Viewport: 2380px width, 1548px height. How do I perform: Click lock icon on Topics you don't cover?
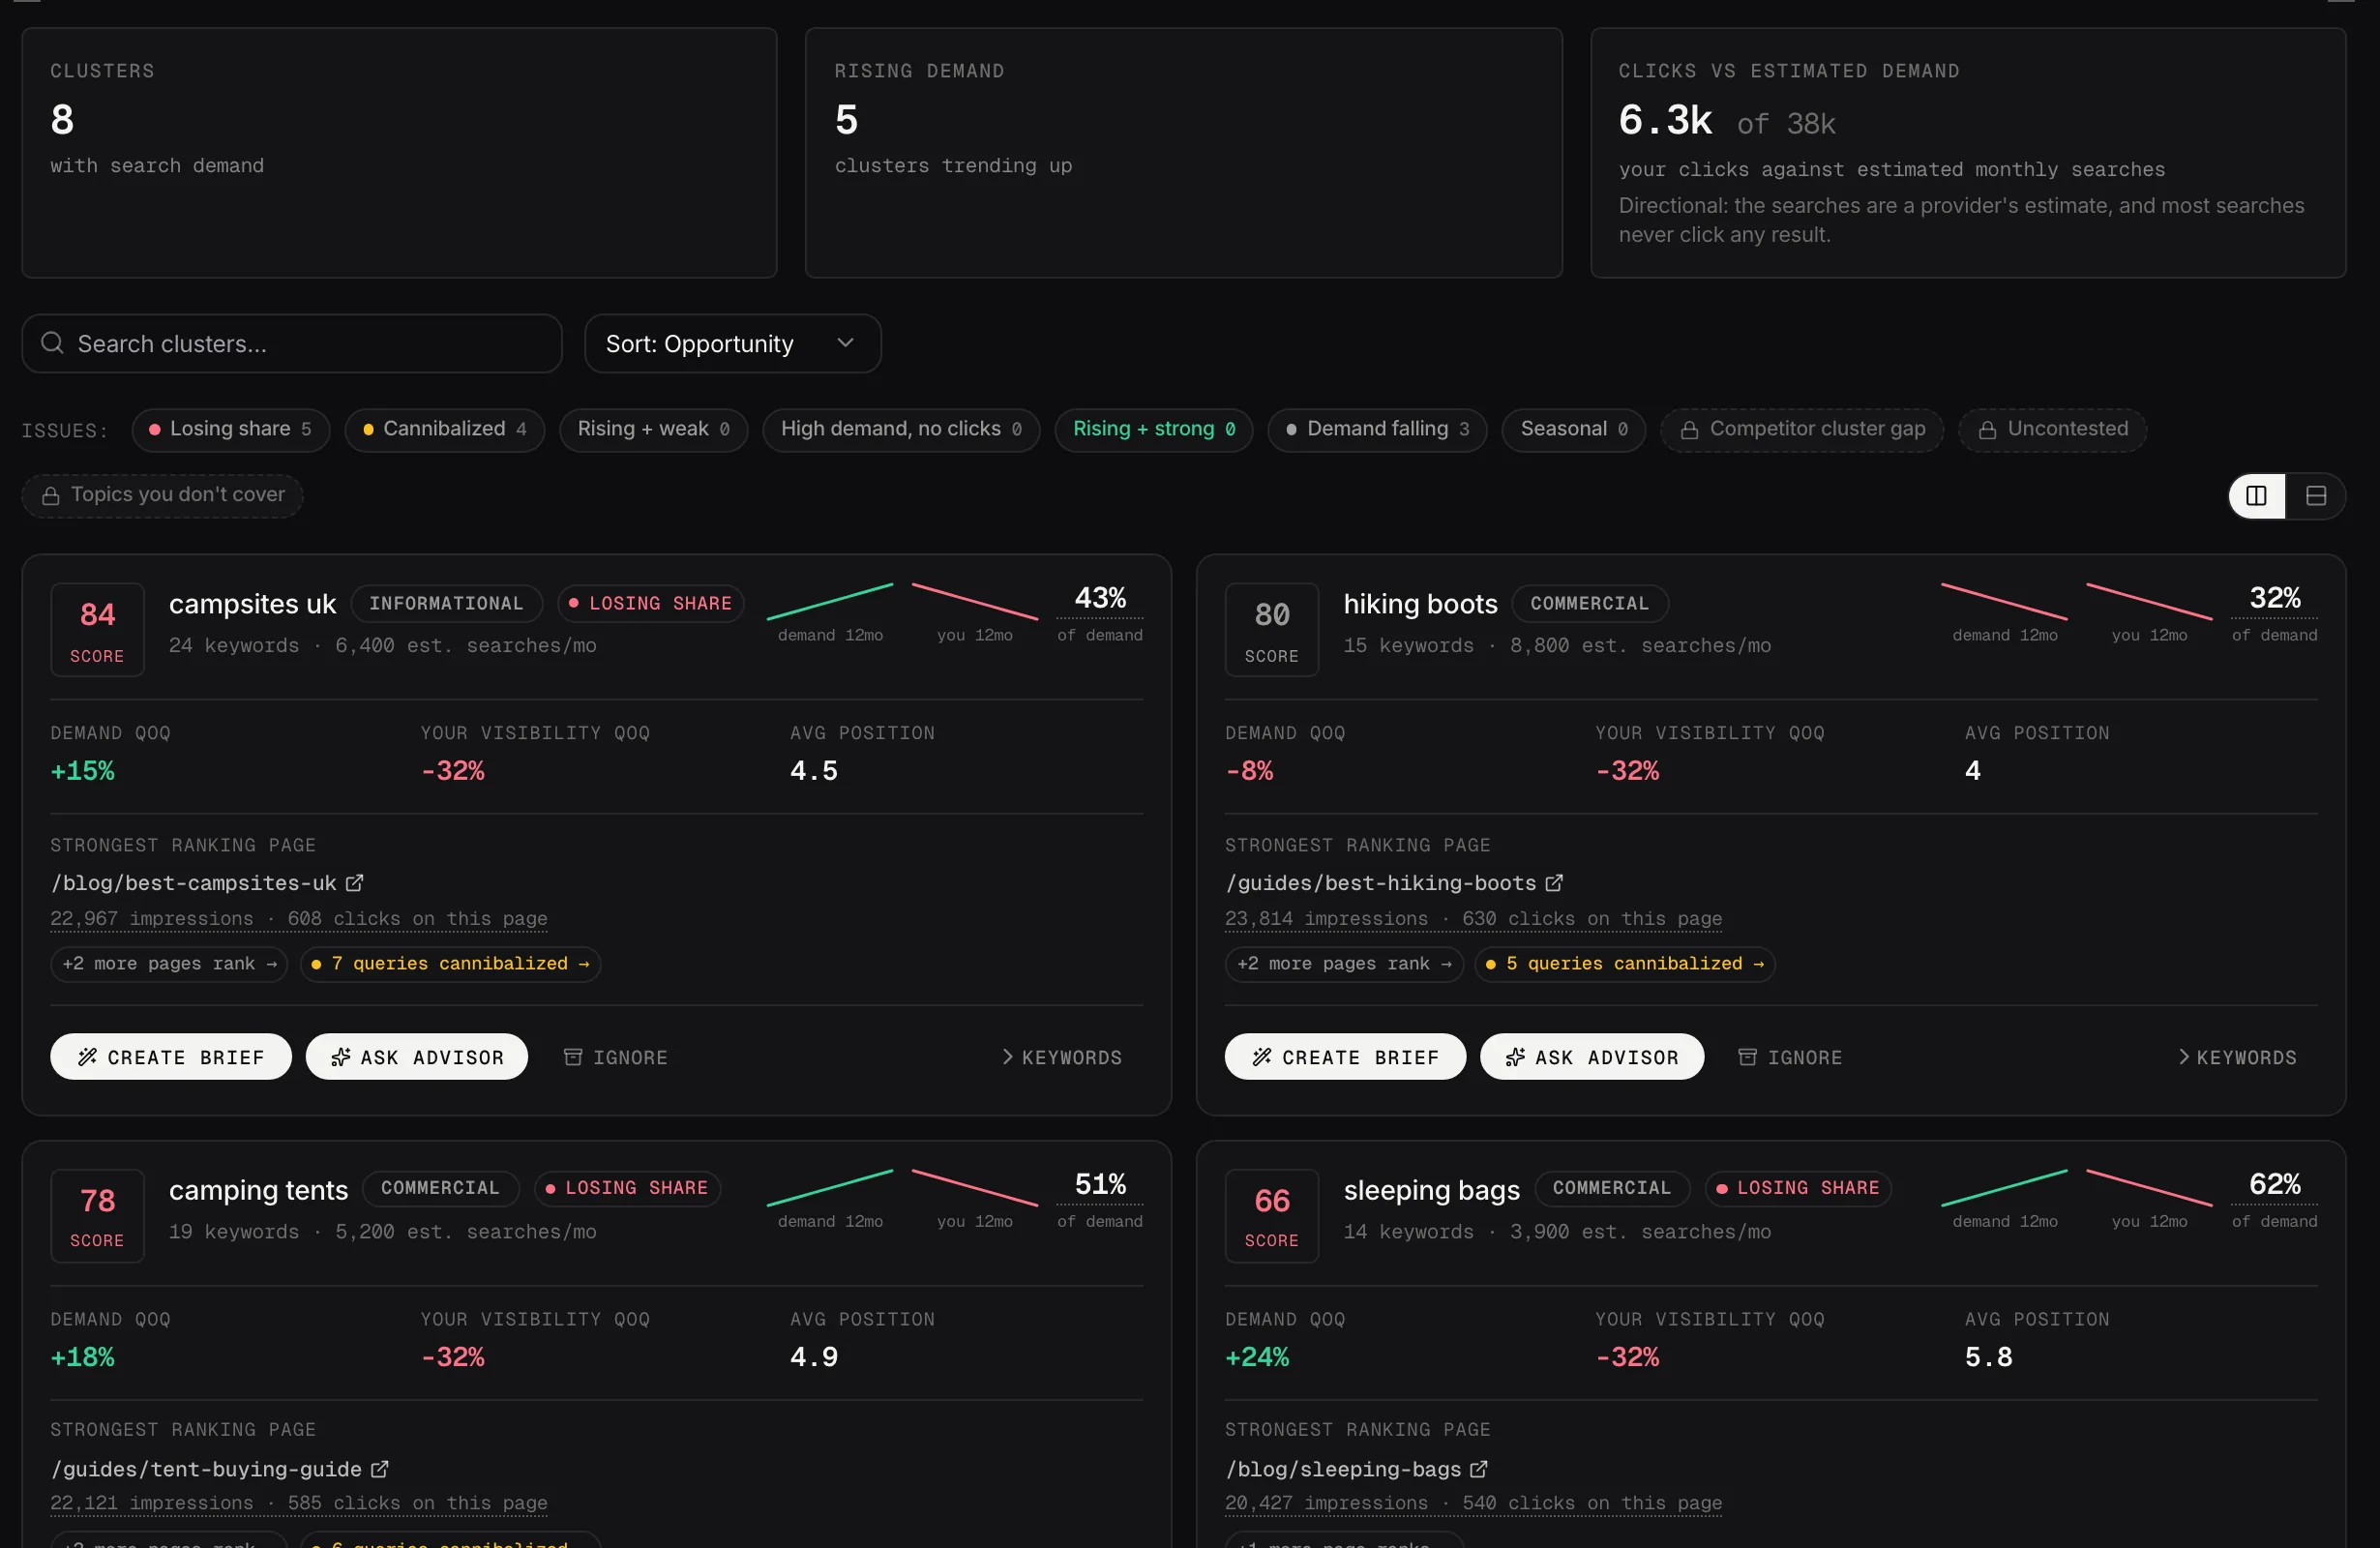(x=50, y=496)
